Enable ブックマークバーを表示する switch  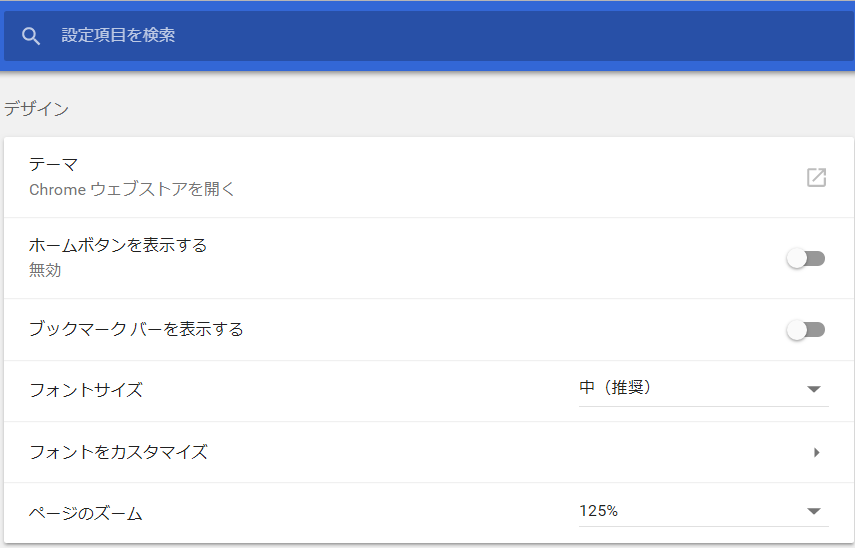[x=805, y=329]
